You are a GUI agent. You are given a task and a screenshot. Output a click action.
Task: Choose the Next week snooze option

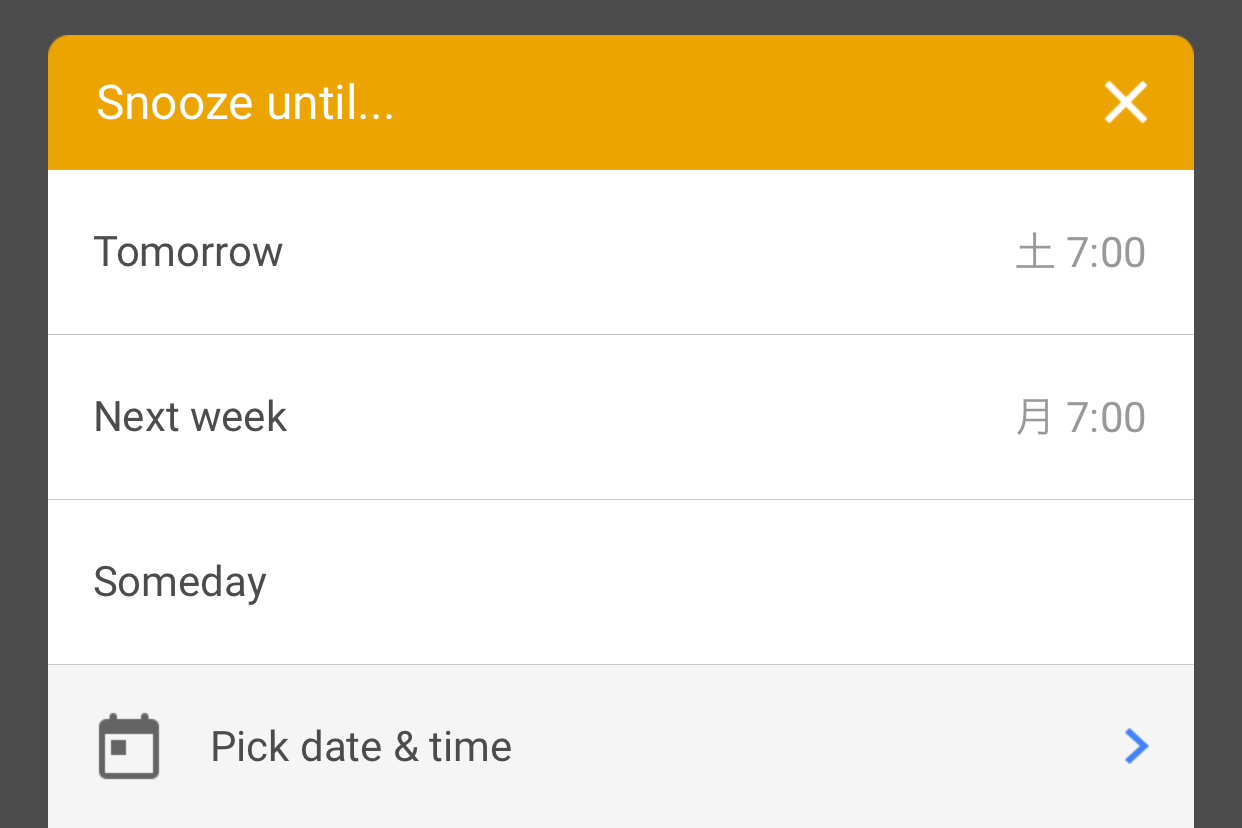tap(621, 417)
